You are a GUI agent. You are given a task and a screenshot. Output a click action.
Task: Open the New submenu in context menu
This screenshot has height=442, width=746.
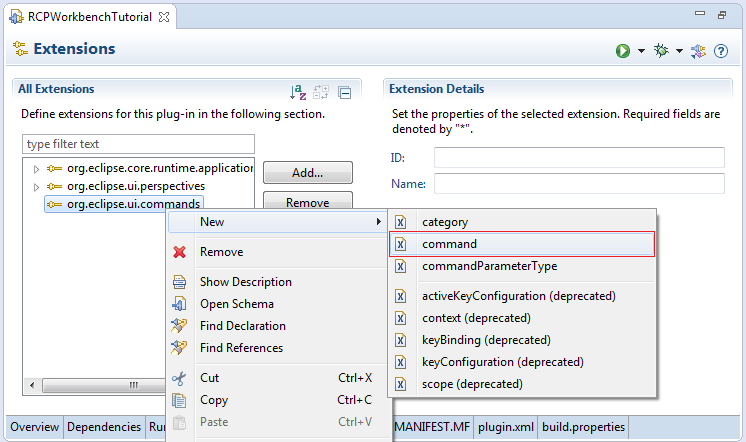click(x=278, y=222)
